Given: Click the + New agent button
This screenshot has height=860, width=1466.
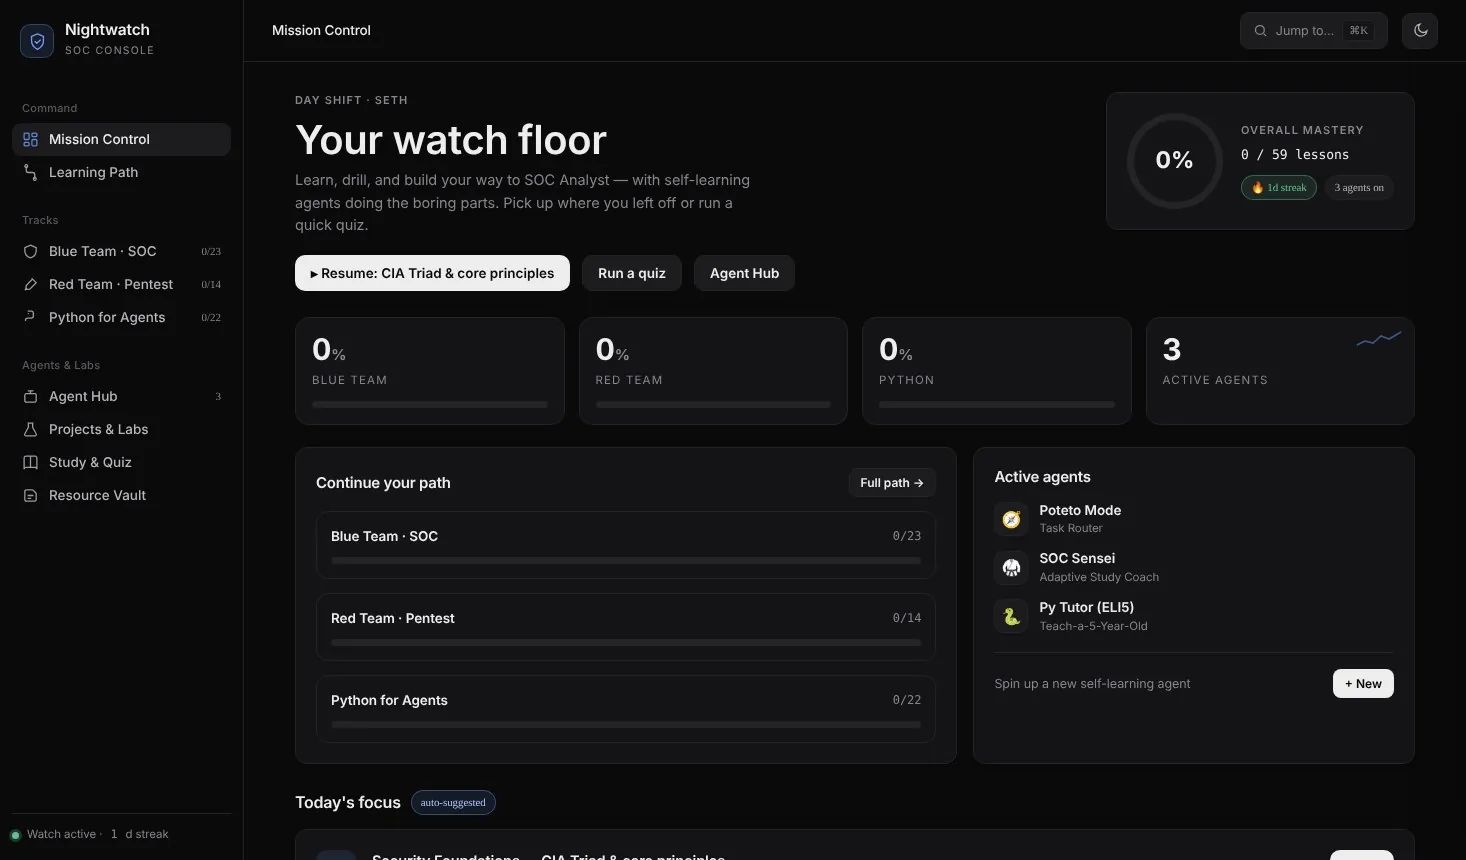Looking at the screenshot, I should click(x=1363, y=684).
